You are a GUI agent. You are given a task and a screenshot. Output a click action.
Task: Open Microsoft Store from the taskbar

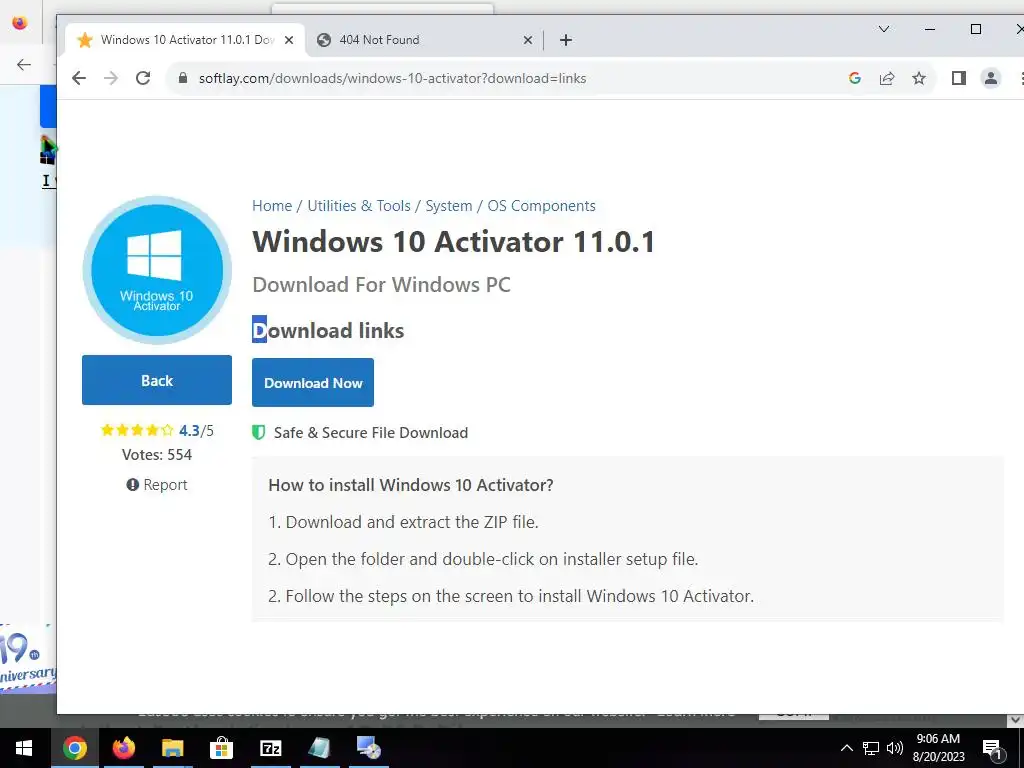221,748
